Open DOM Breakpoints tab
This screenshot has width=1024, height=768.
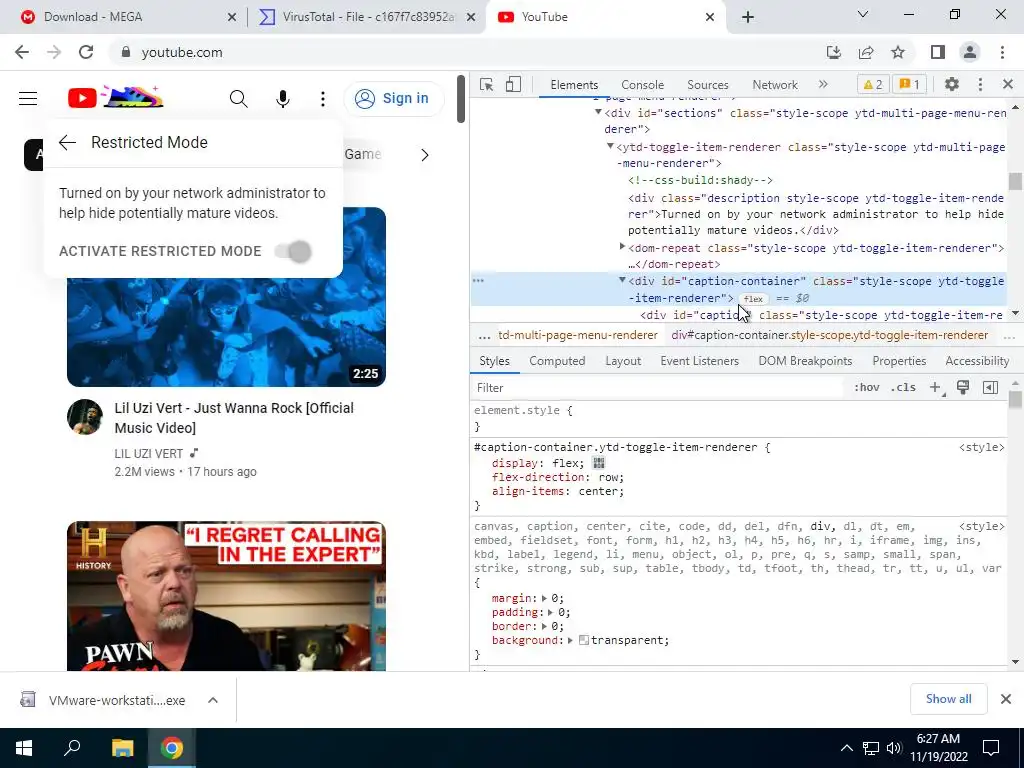coord(805,361)
